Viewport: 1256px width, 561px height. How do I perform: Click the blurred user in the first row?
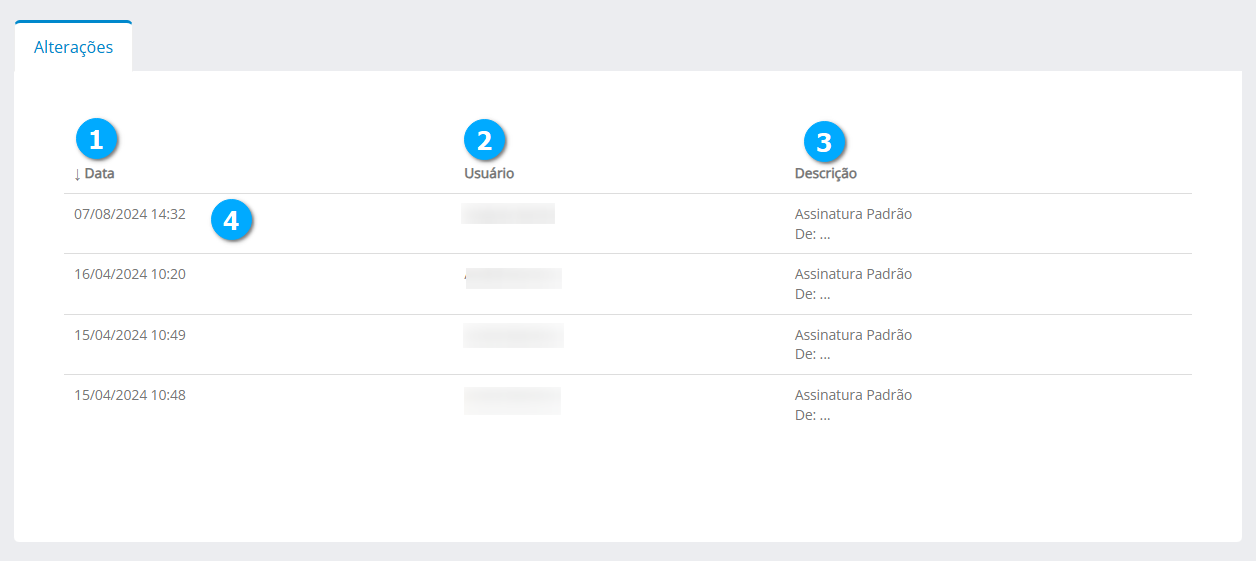click(x=508, y=214)
